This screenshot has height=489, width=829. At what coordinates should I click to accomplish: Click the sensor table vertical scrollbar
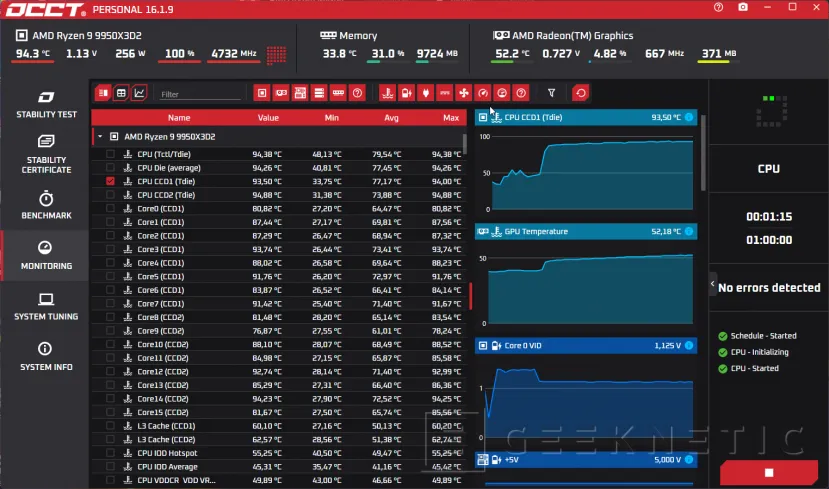(x=465, y=143)
